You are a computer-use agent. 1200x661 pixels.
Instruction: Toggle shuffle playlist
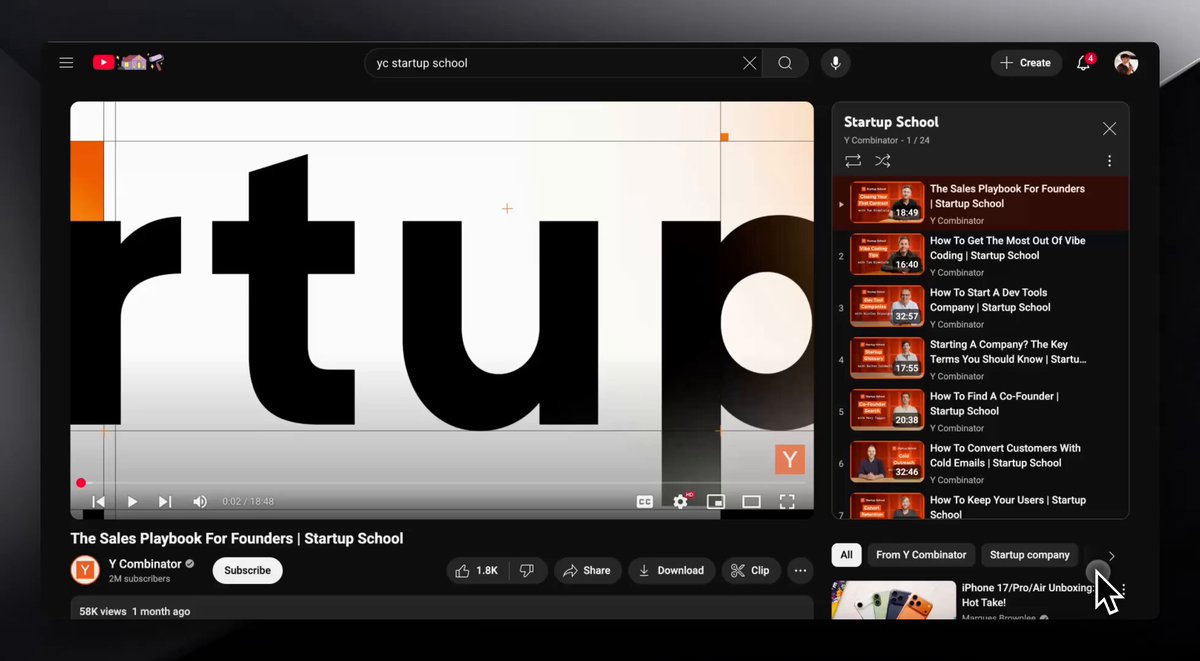click(883, 161)
